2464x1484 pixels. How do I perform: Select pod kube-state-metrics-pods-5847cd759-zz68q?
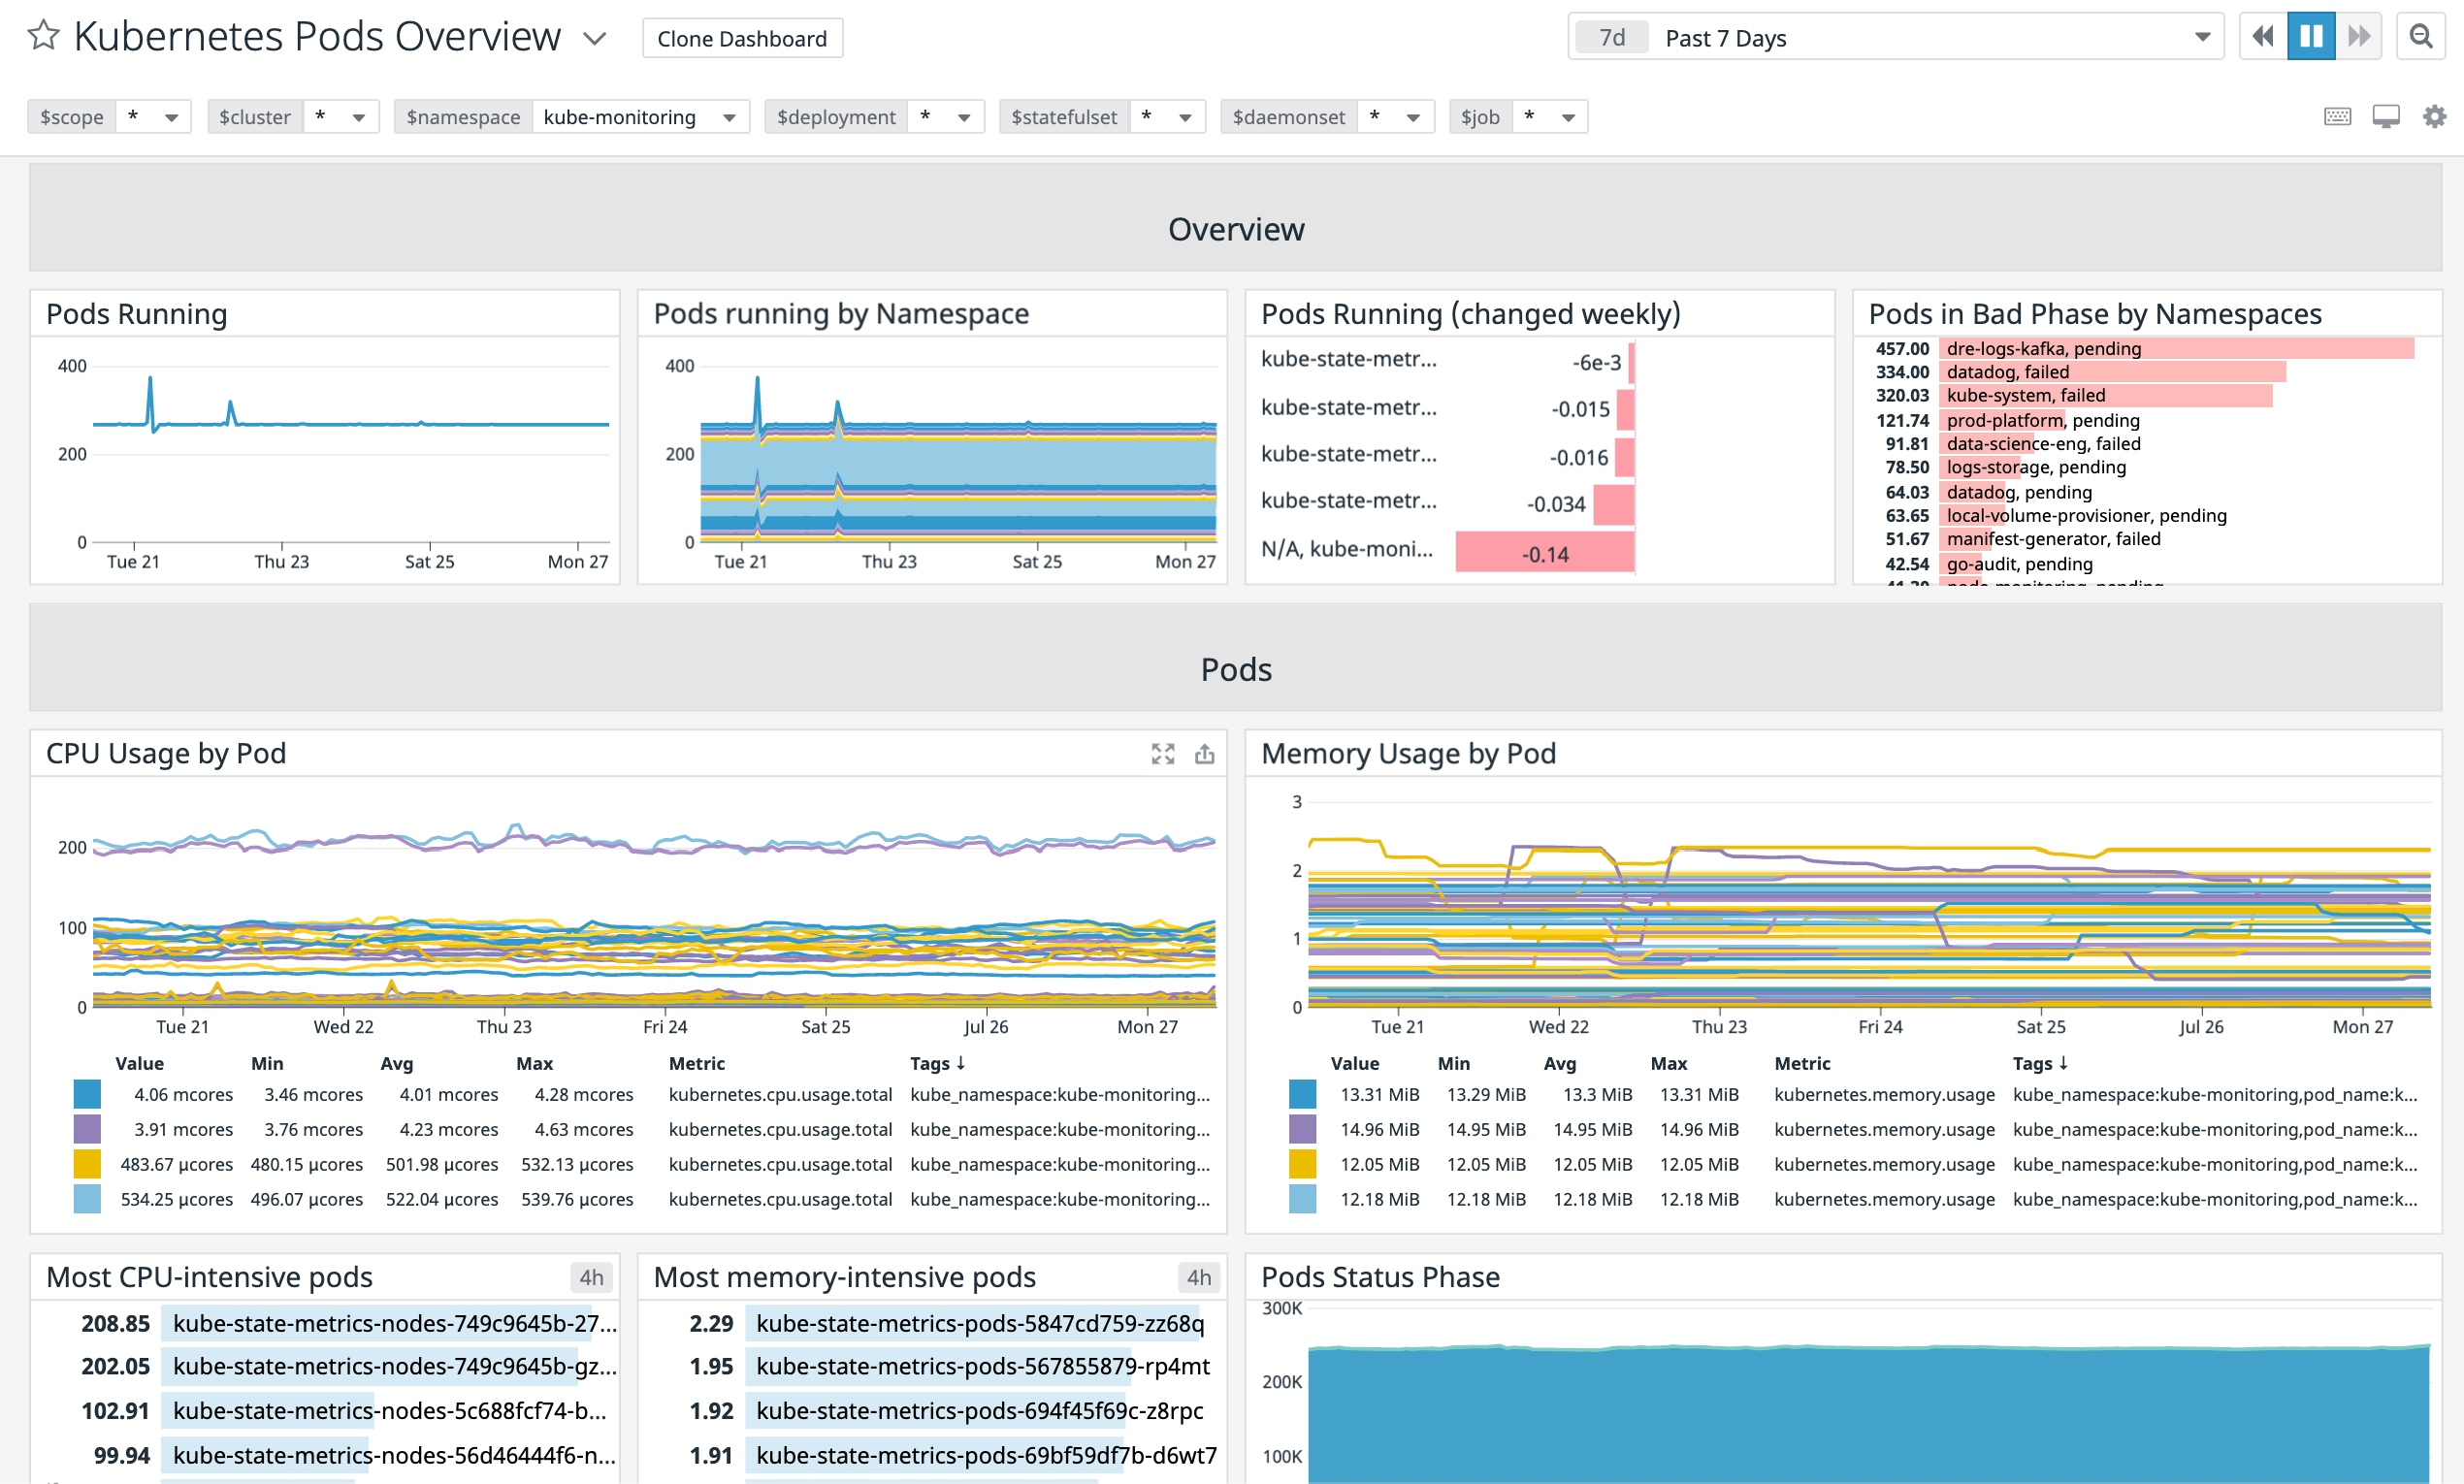pos(980,1323)
